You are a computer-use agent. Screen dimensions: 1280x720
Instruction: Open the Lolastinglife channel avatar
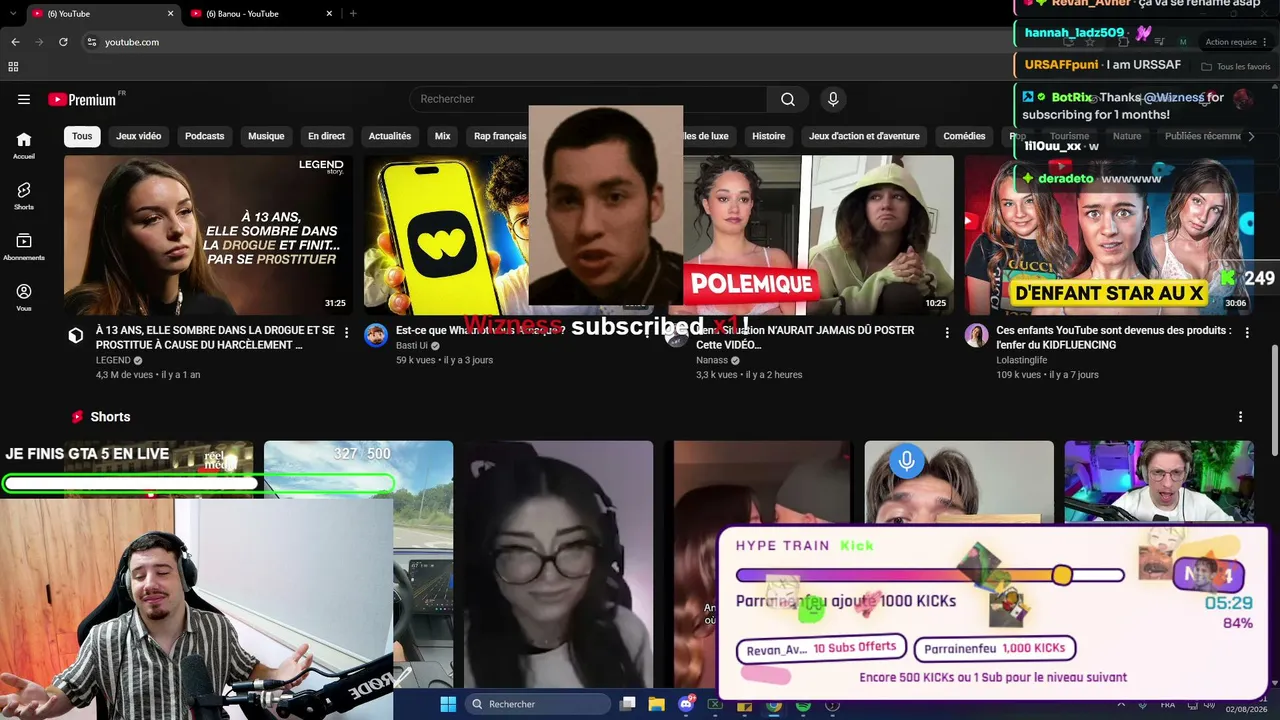(976, 335)
